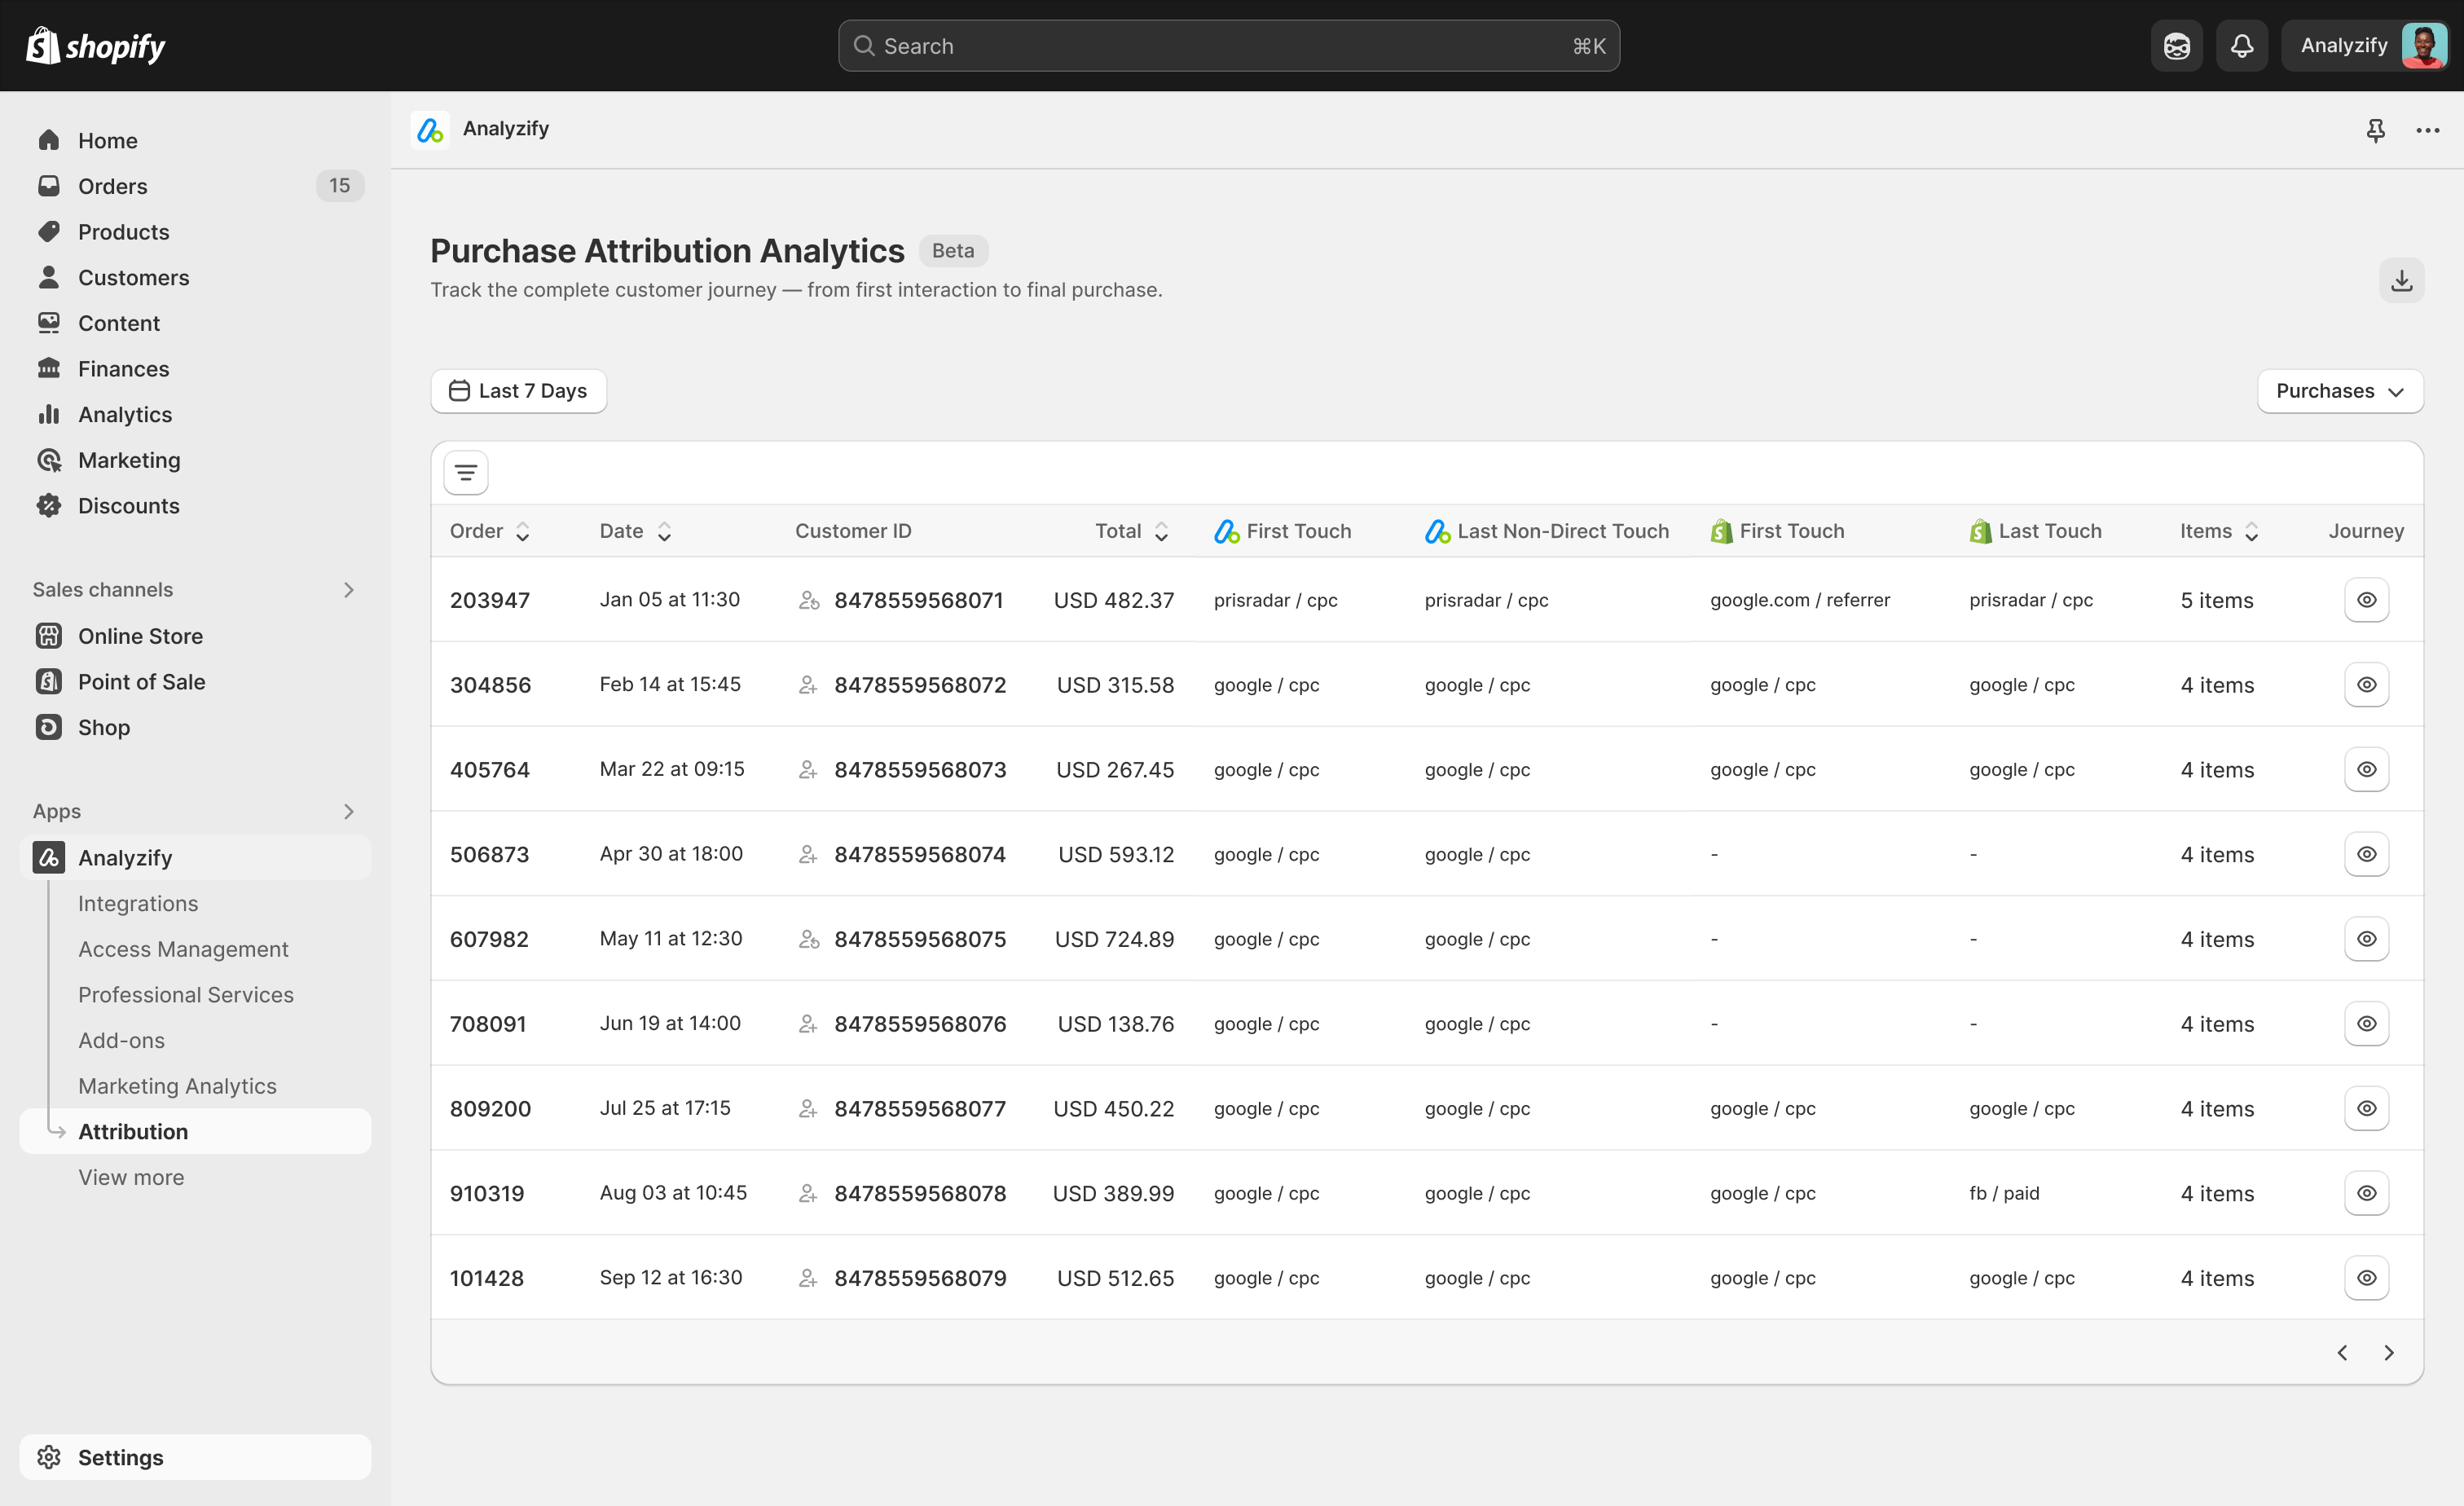Click the export download icon
This screenshot has width=2464, height=1506.
2401,280
